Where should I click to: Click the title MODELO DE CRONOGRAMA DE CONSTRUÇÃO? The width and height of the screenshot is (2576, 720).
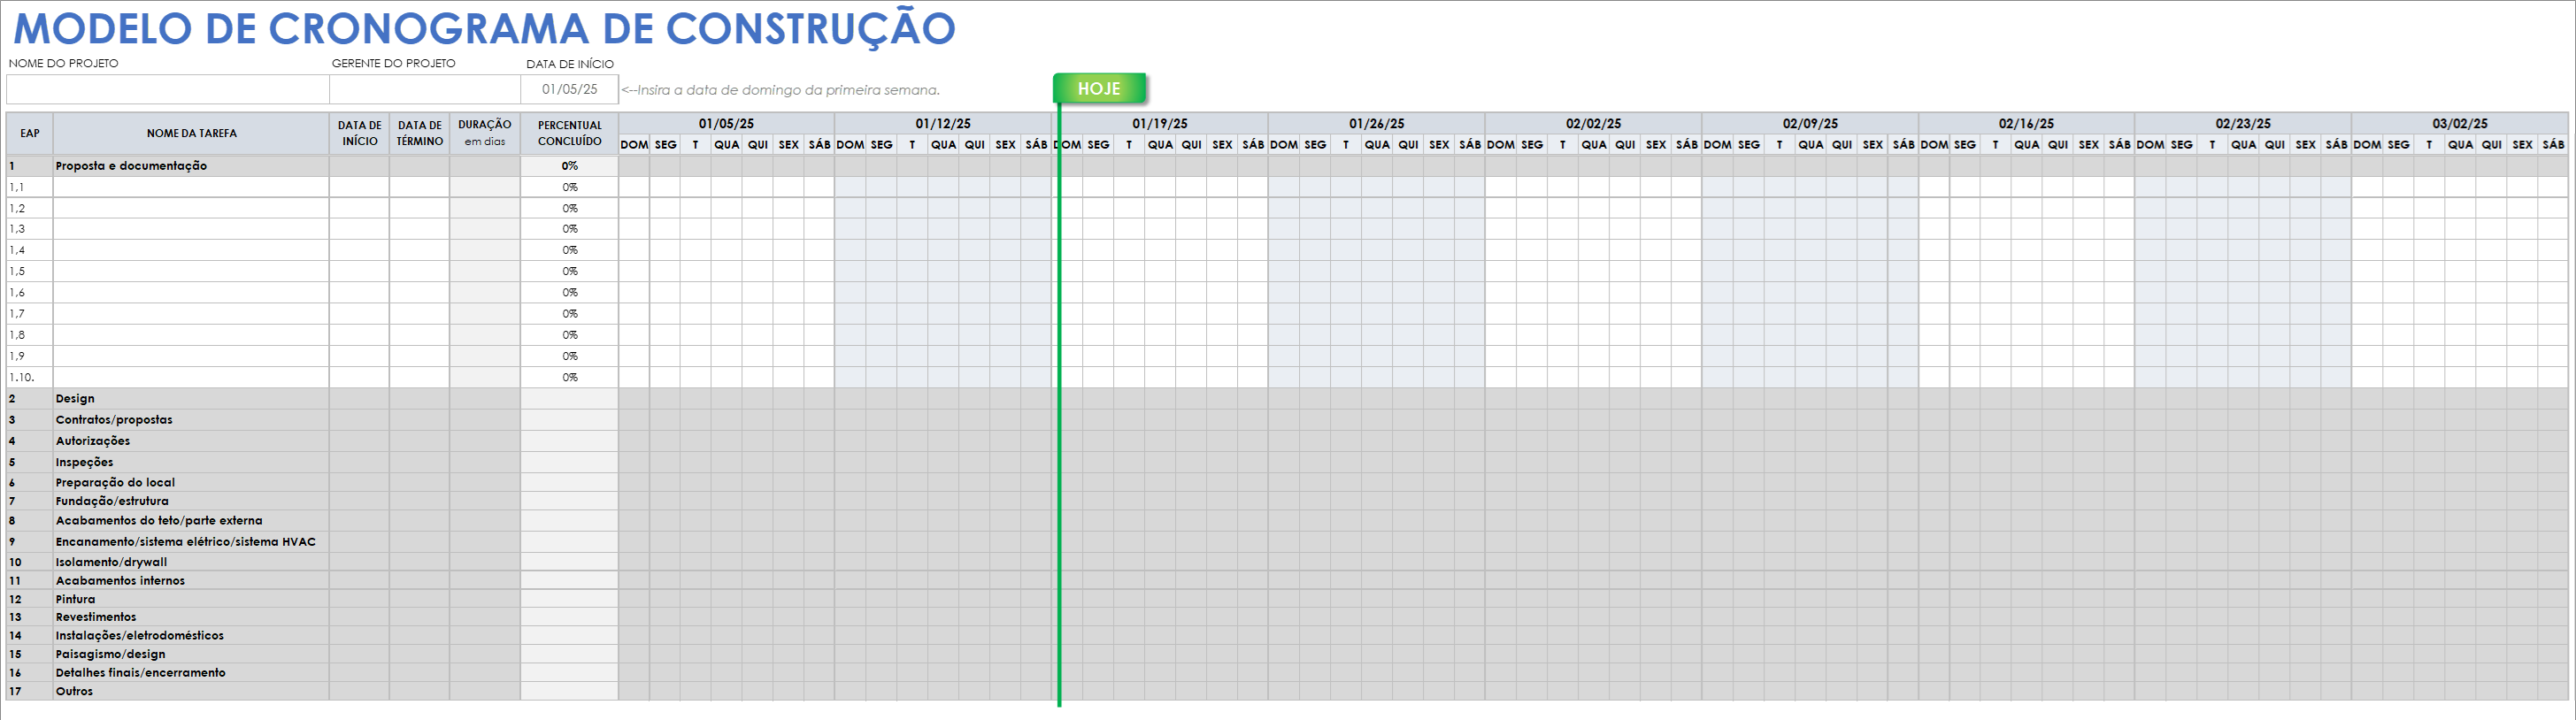pyautogui.click(x=484, y=28)
